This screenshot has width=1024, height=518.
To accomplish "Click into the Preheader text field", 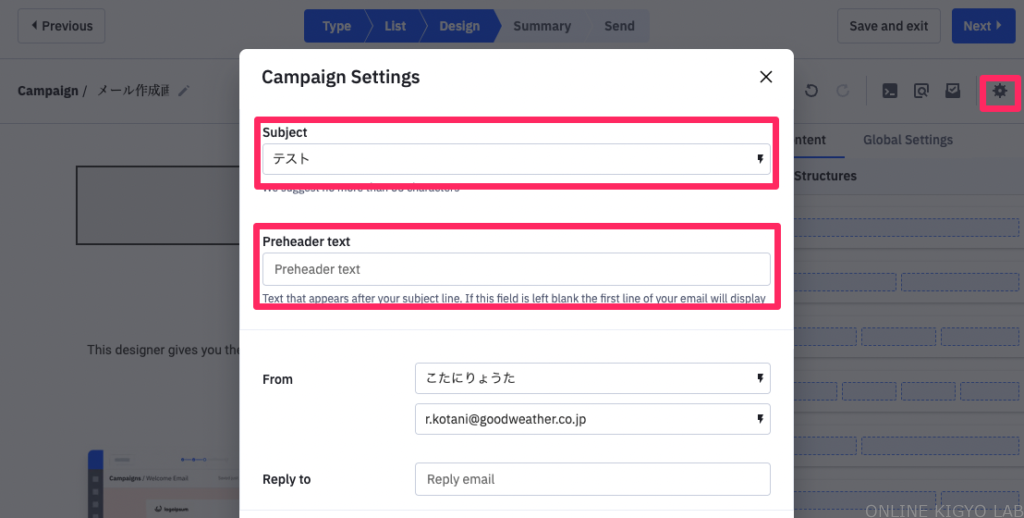I will (516, 269).
